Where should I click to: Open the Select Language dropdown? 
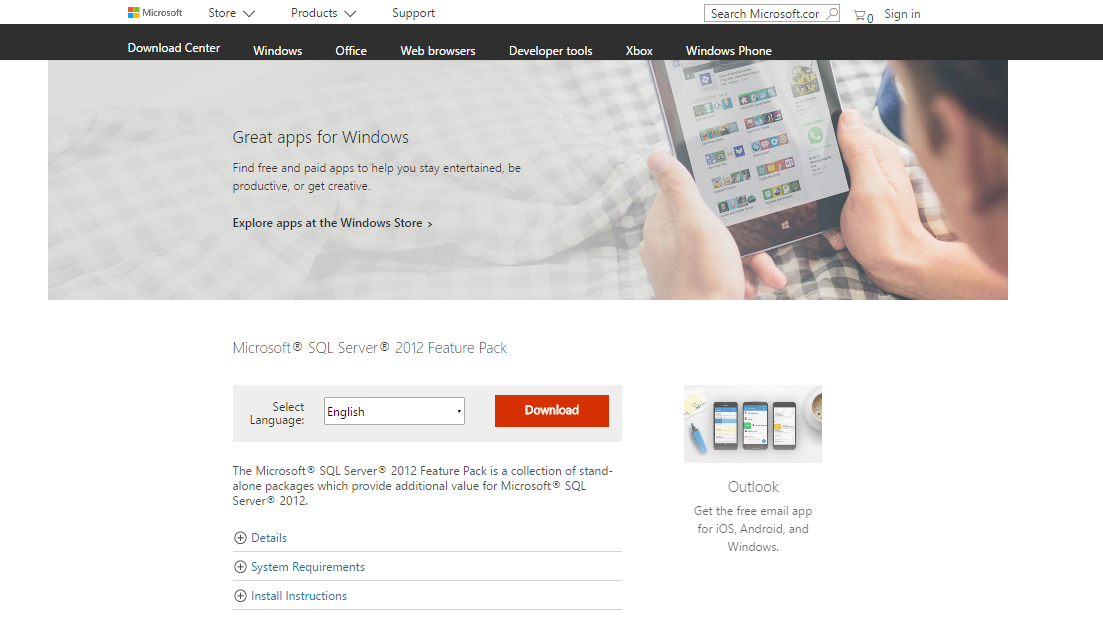click(394, 412)
